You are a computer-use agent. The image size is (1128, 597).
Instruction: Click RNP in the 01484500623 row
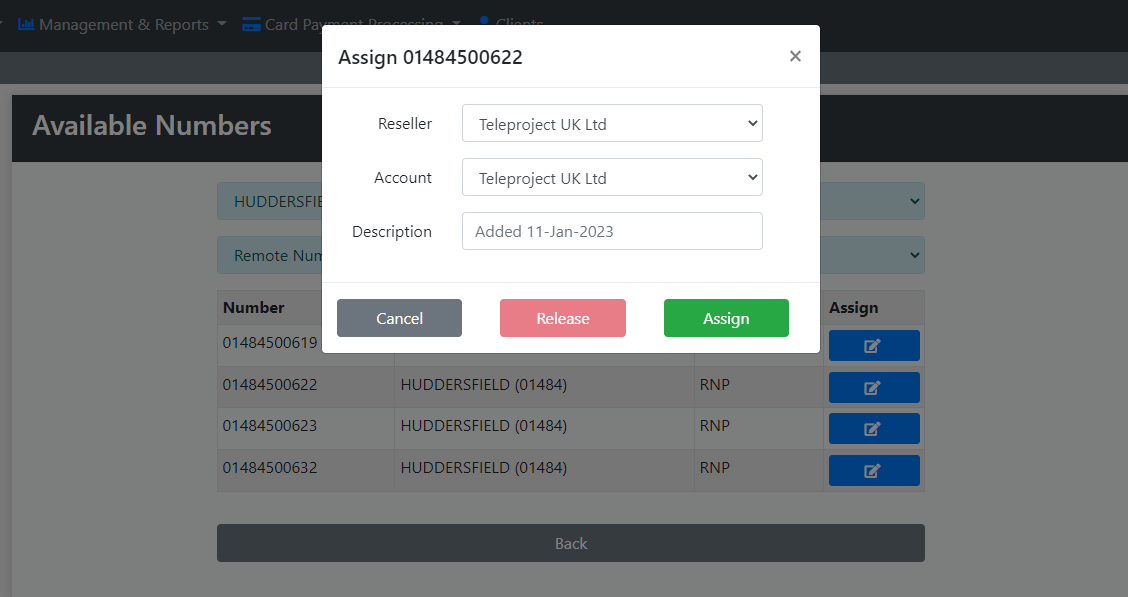click(714, 426)
